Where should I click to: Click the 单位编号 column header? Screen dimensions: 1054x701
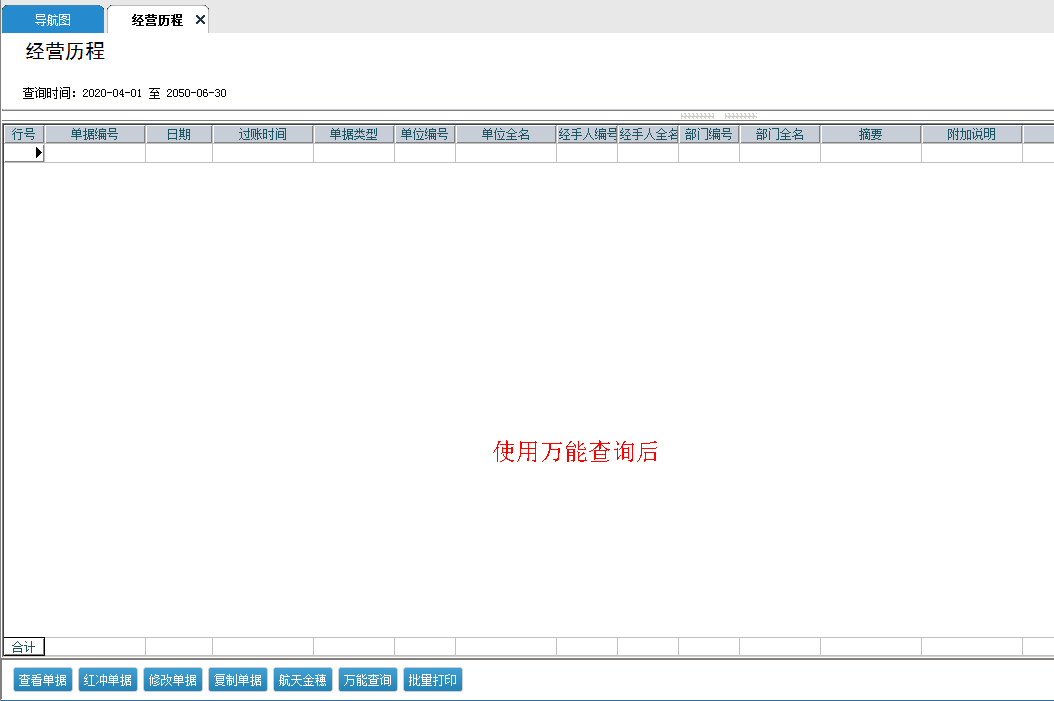point(425,134)
